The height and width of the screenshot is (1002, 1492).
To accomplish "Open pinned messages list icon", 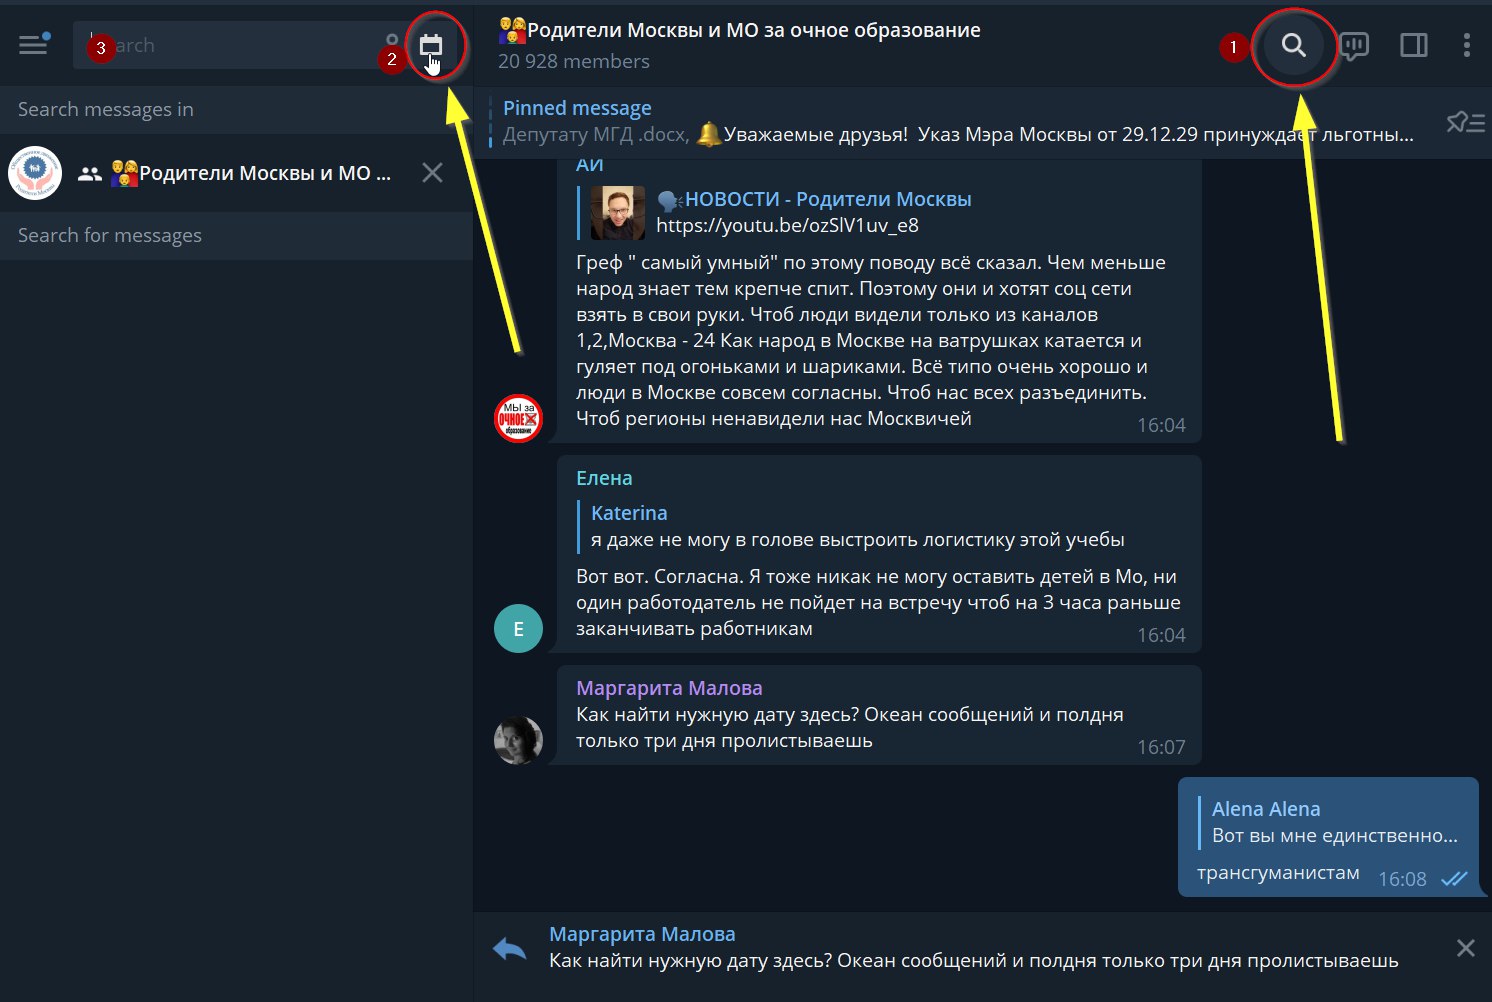I will pos(1465,122).
